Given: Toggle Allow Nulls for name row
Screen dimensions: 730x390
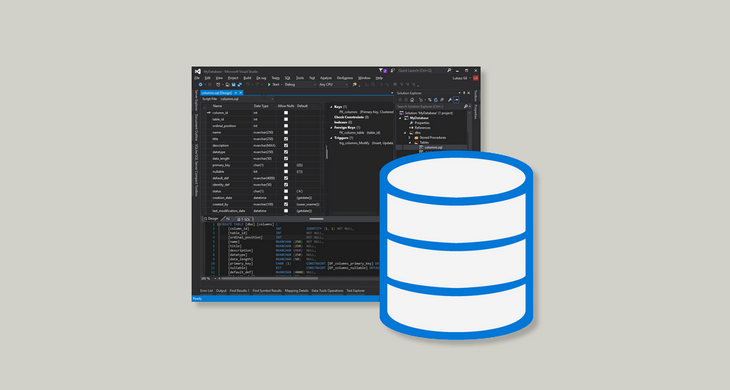Looking at the screenshot, I should [x=286, y=132].
